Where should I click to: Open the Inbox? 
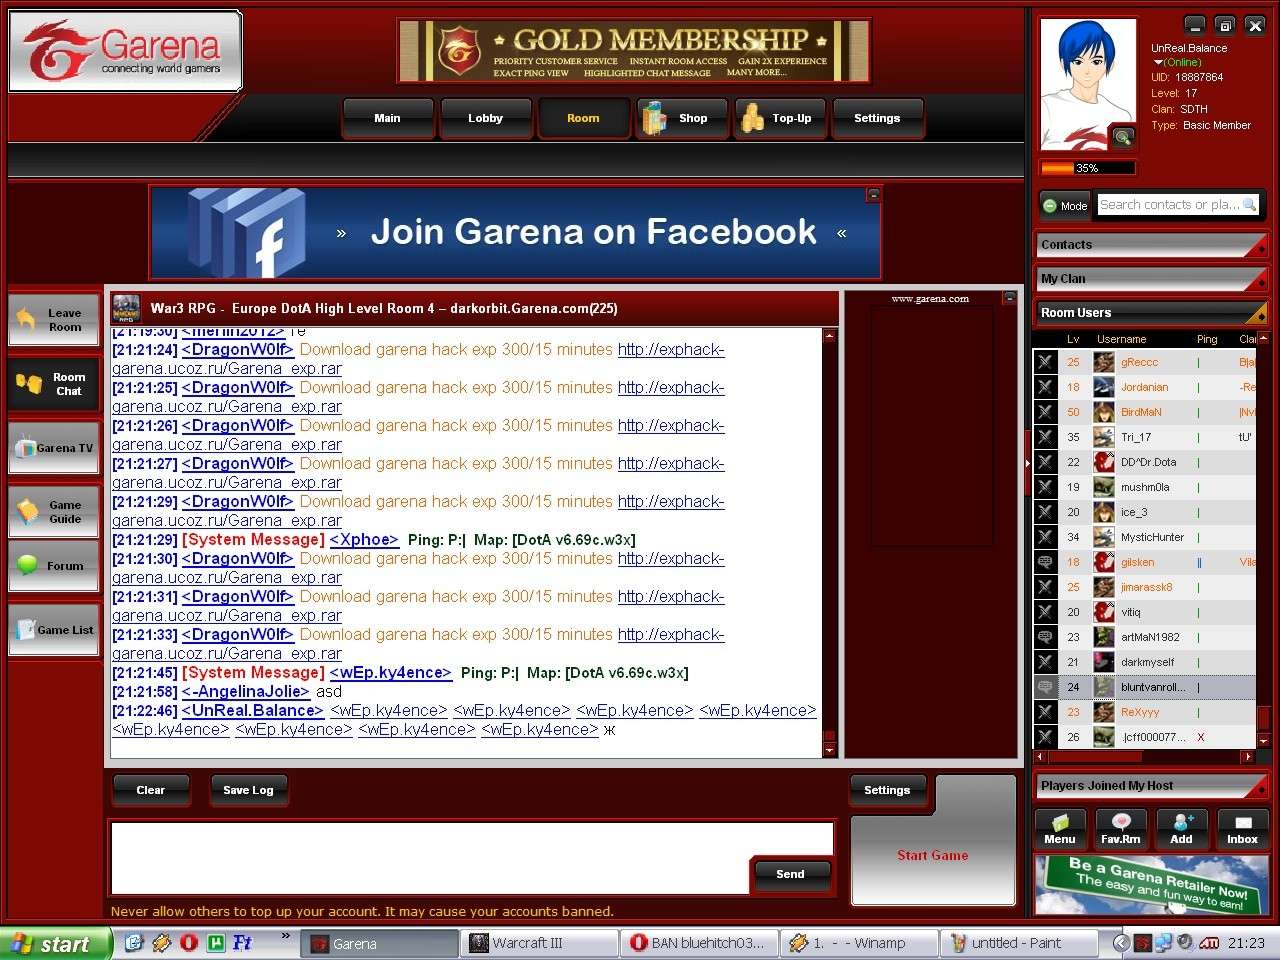tap(1242, 829)
